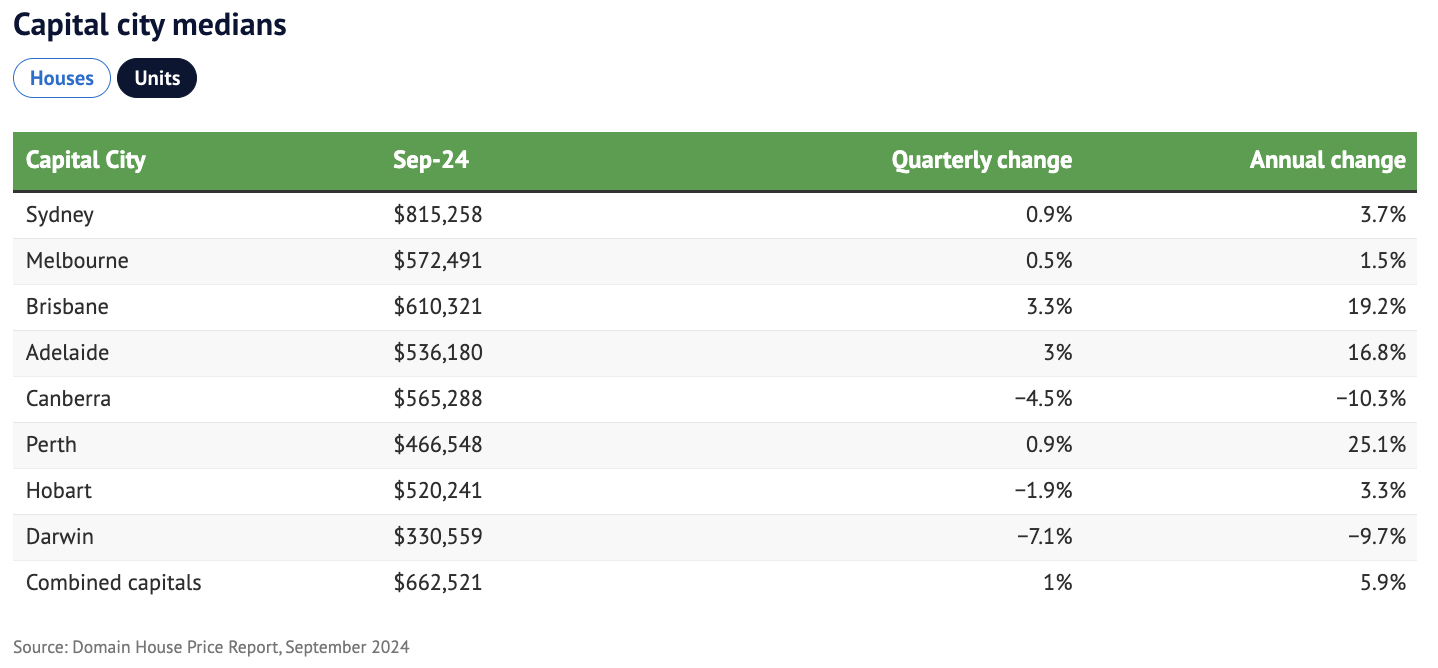Click the Capital City column header

86,160
